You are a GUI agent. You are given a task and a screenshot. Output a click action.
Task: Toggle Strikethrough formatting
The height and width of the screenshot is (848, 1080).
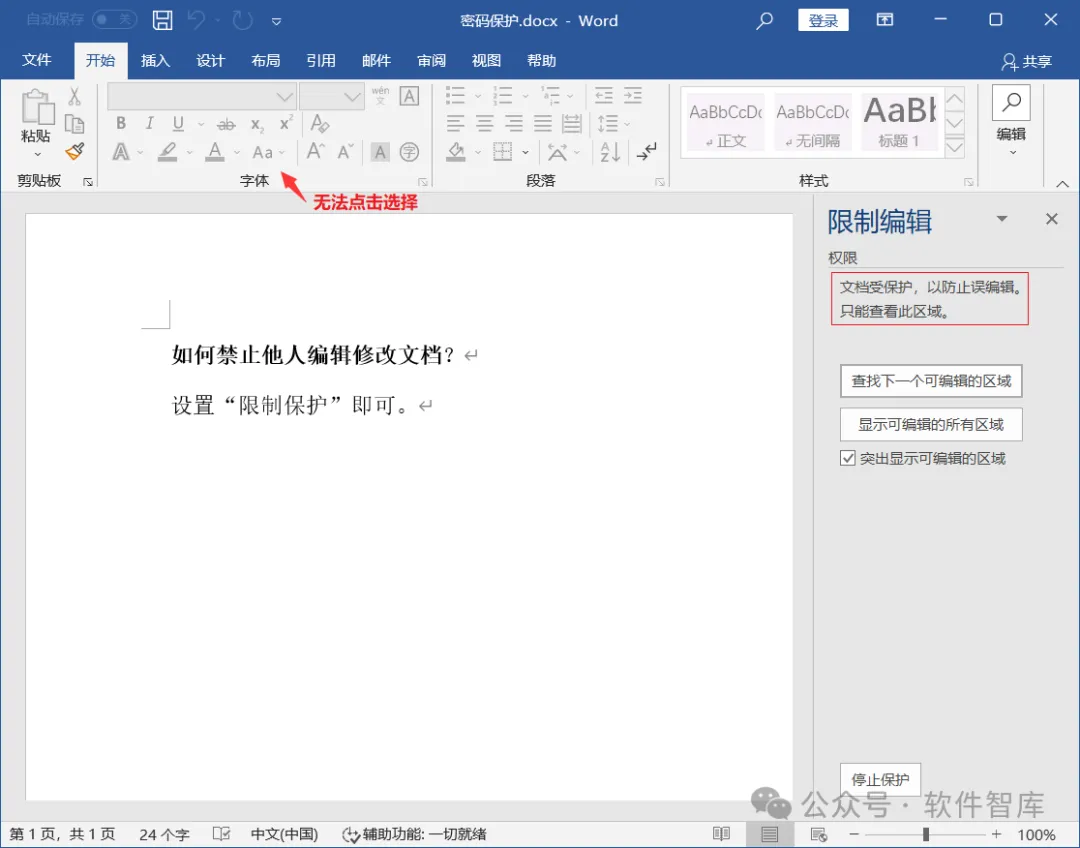click(x=226, y=125)
